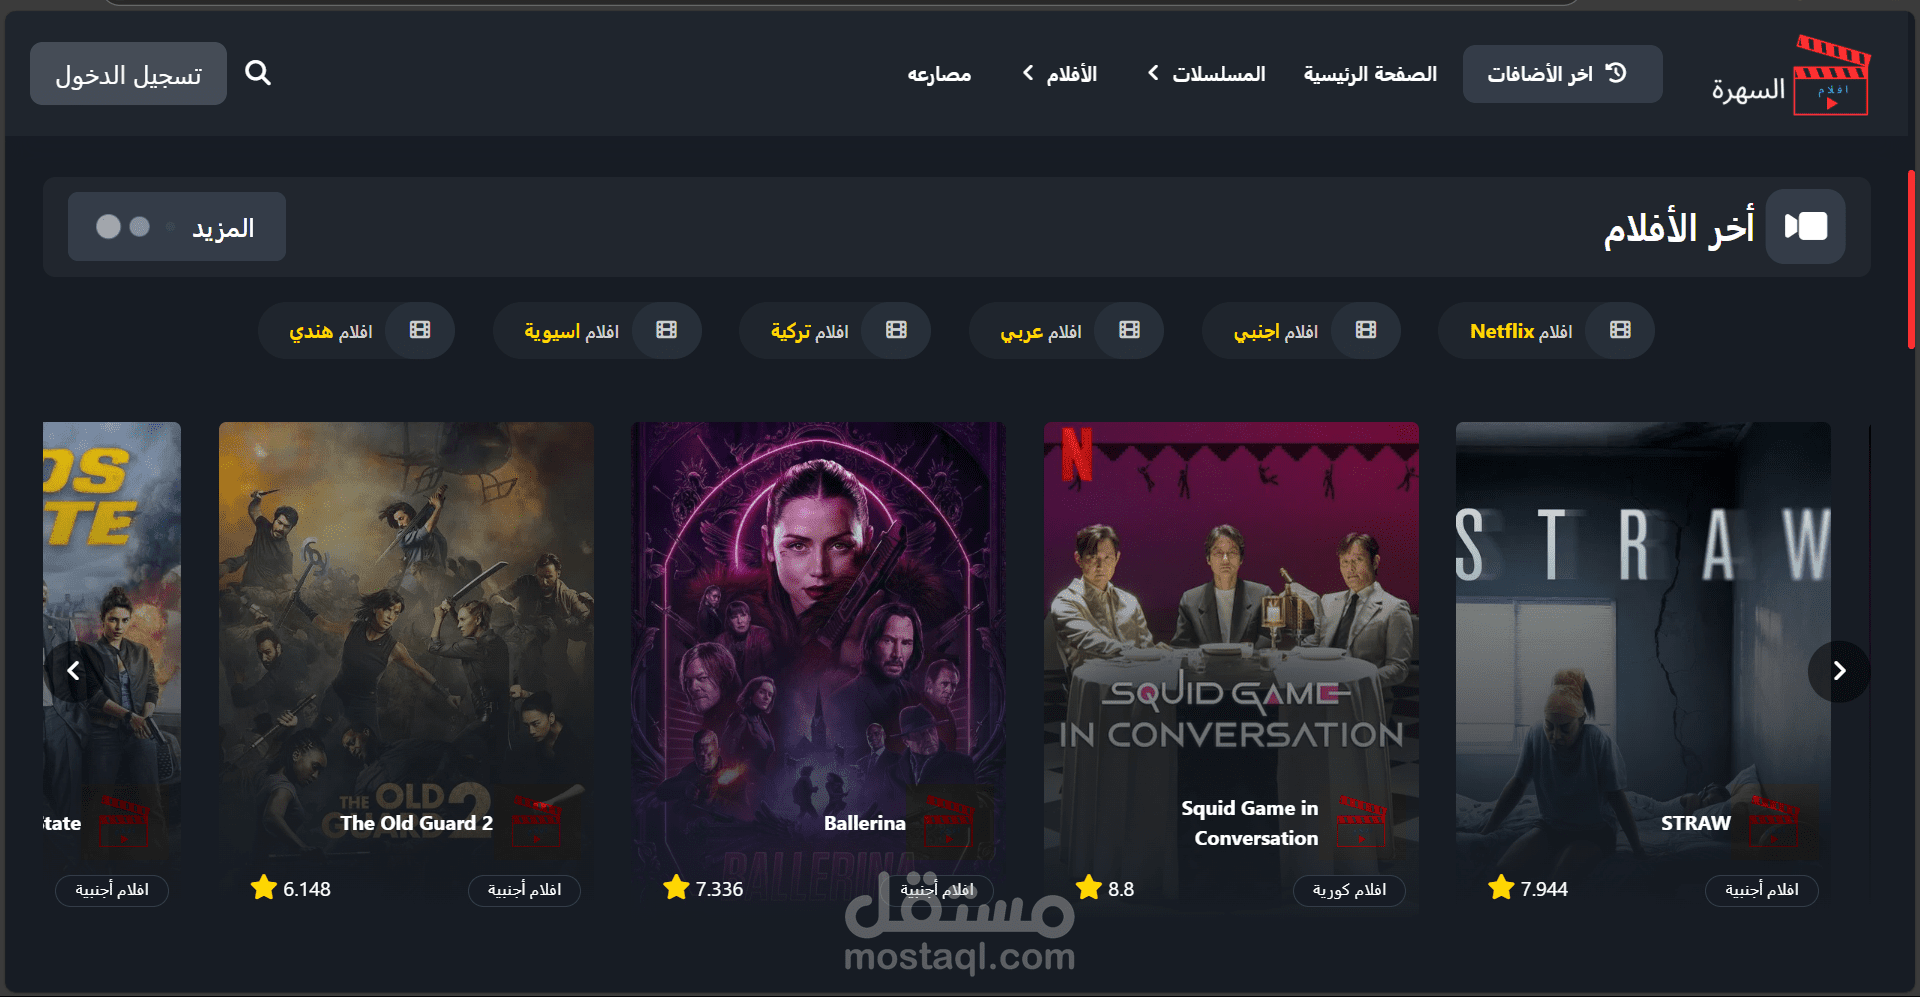The image size is (1920, 997).
Task: Click film icon next to افلام اجنبي
Action: 1366,330
